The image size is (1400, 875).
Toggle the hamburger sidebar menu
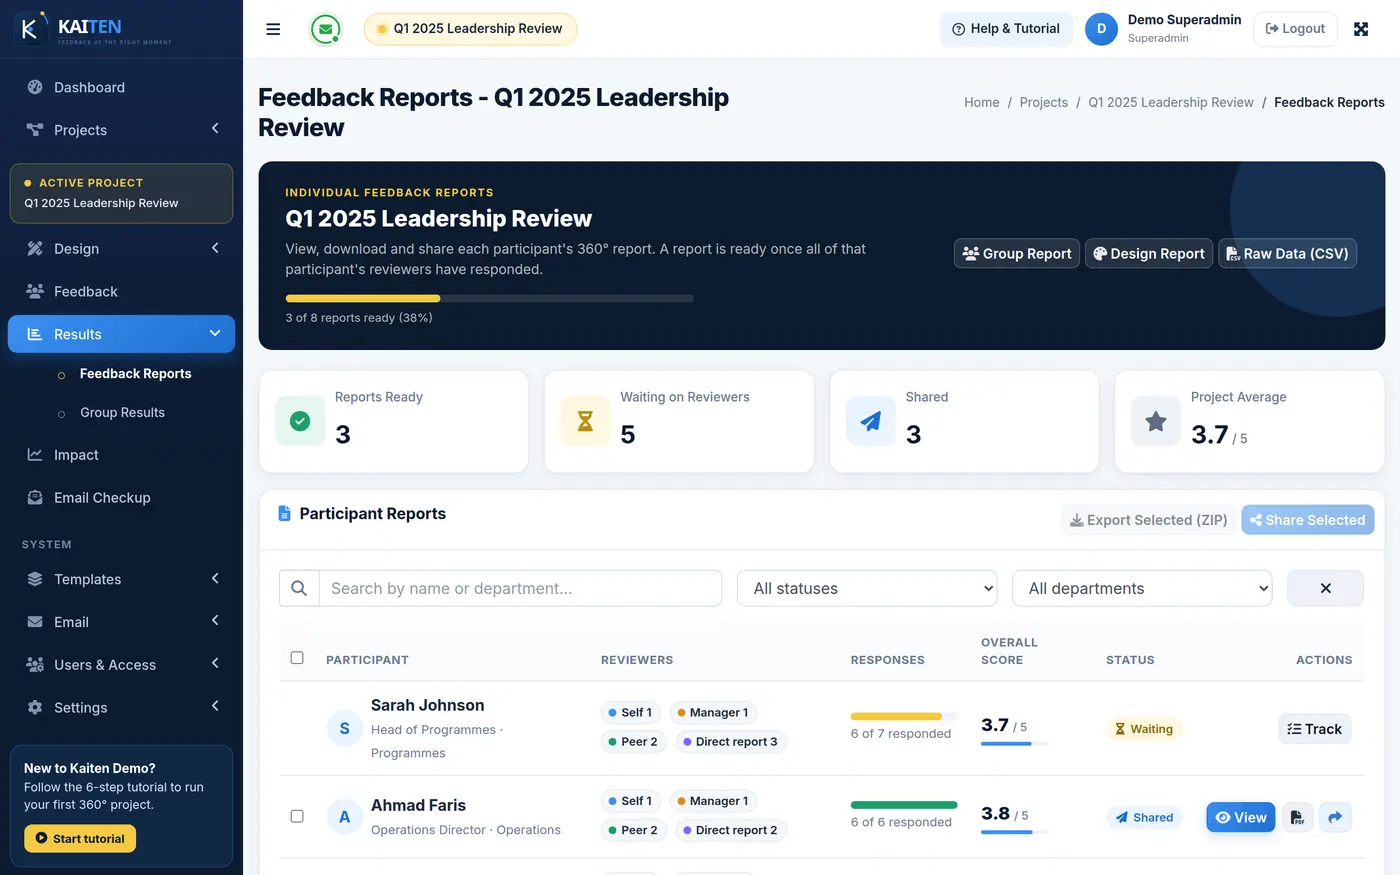point(273,29)
